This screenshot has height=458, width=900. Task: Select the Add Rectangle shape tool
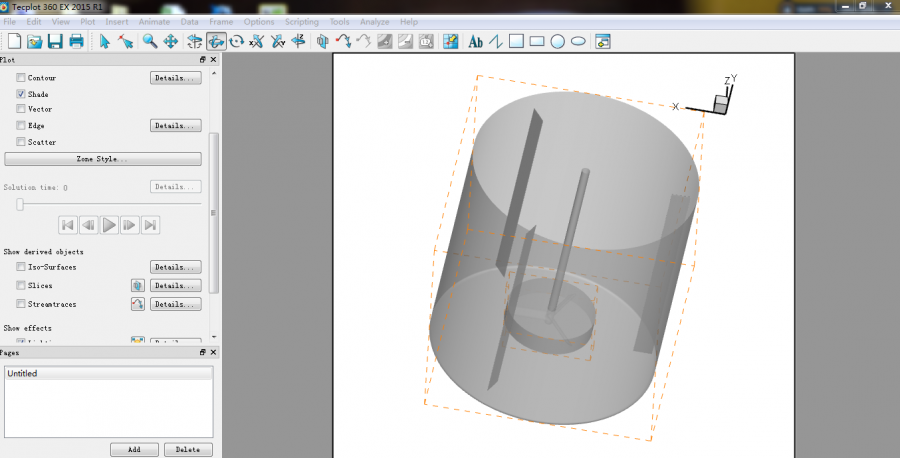pos(536,41)
